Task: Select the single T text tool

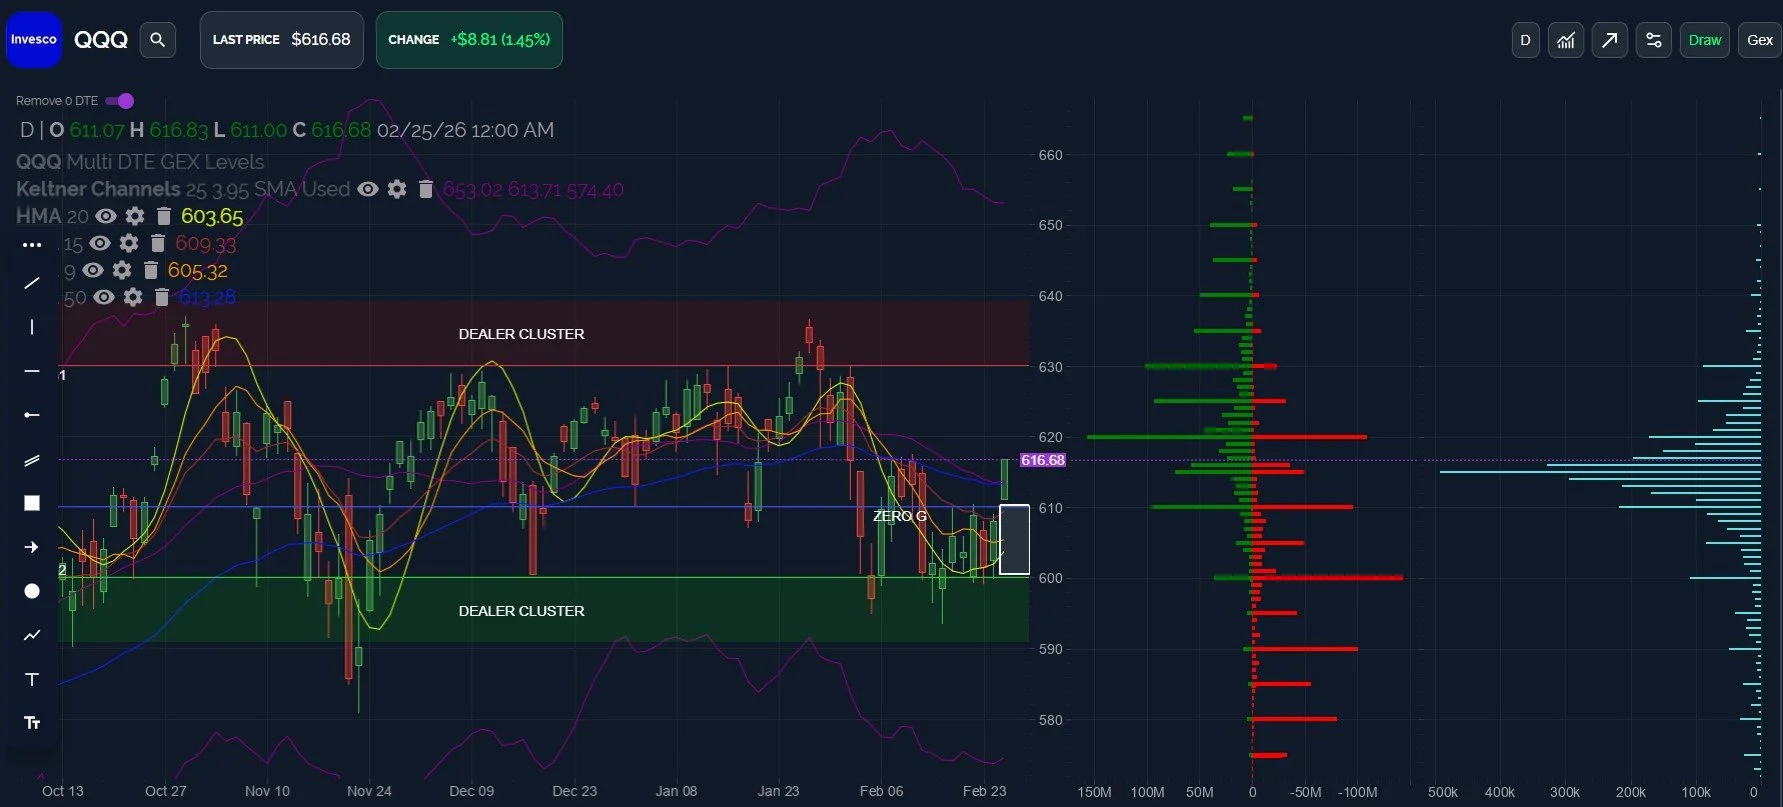Action: coord(32,679)
